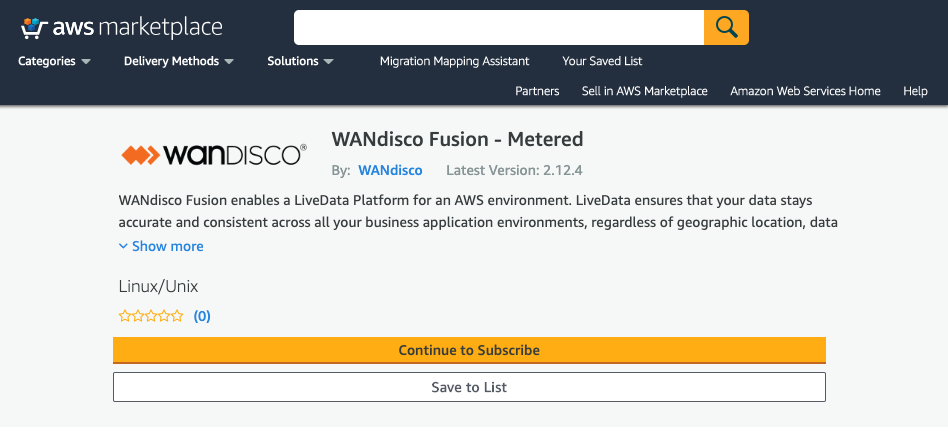Open the Delivery Methods dropdown
Image resolution: width=948 pixels, height=434 pixels.
point(178,61)
